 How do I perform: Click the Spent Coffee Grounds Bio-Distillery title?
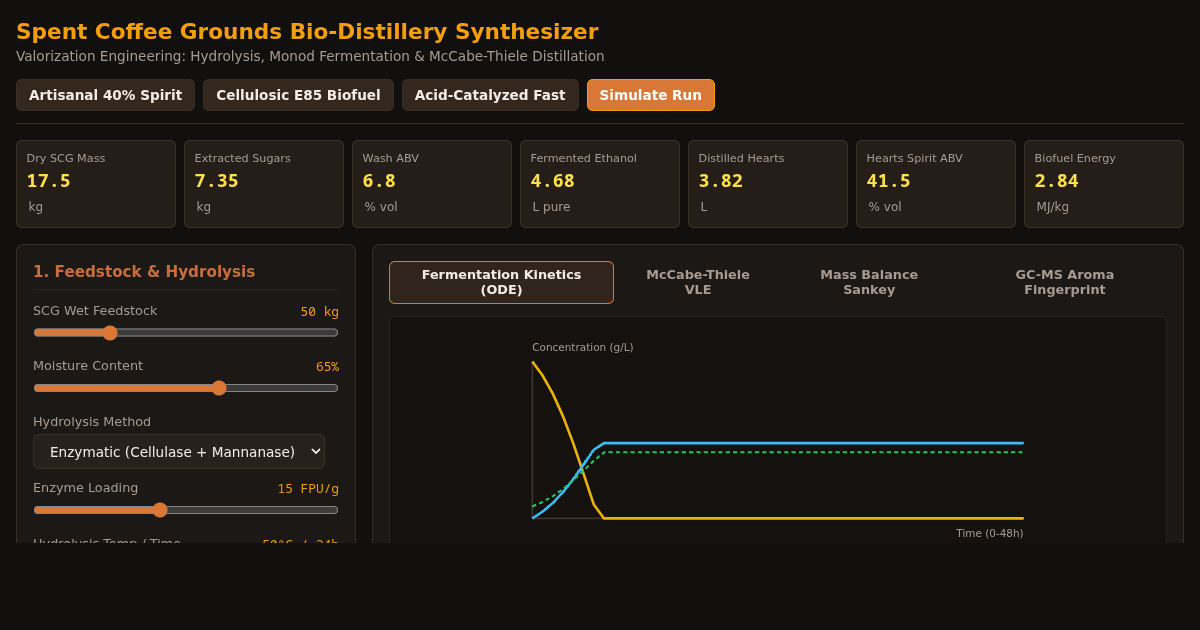click(x=307, y=32)
